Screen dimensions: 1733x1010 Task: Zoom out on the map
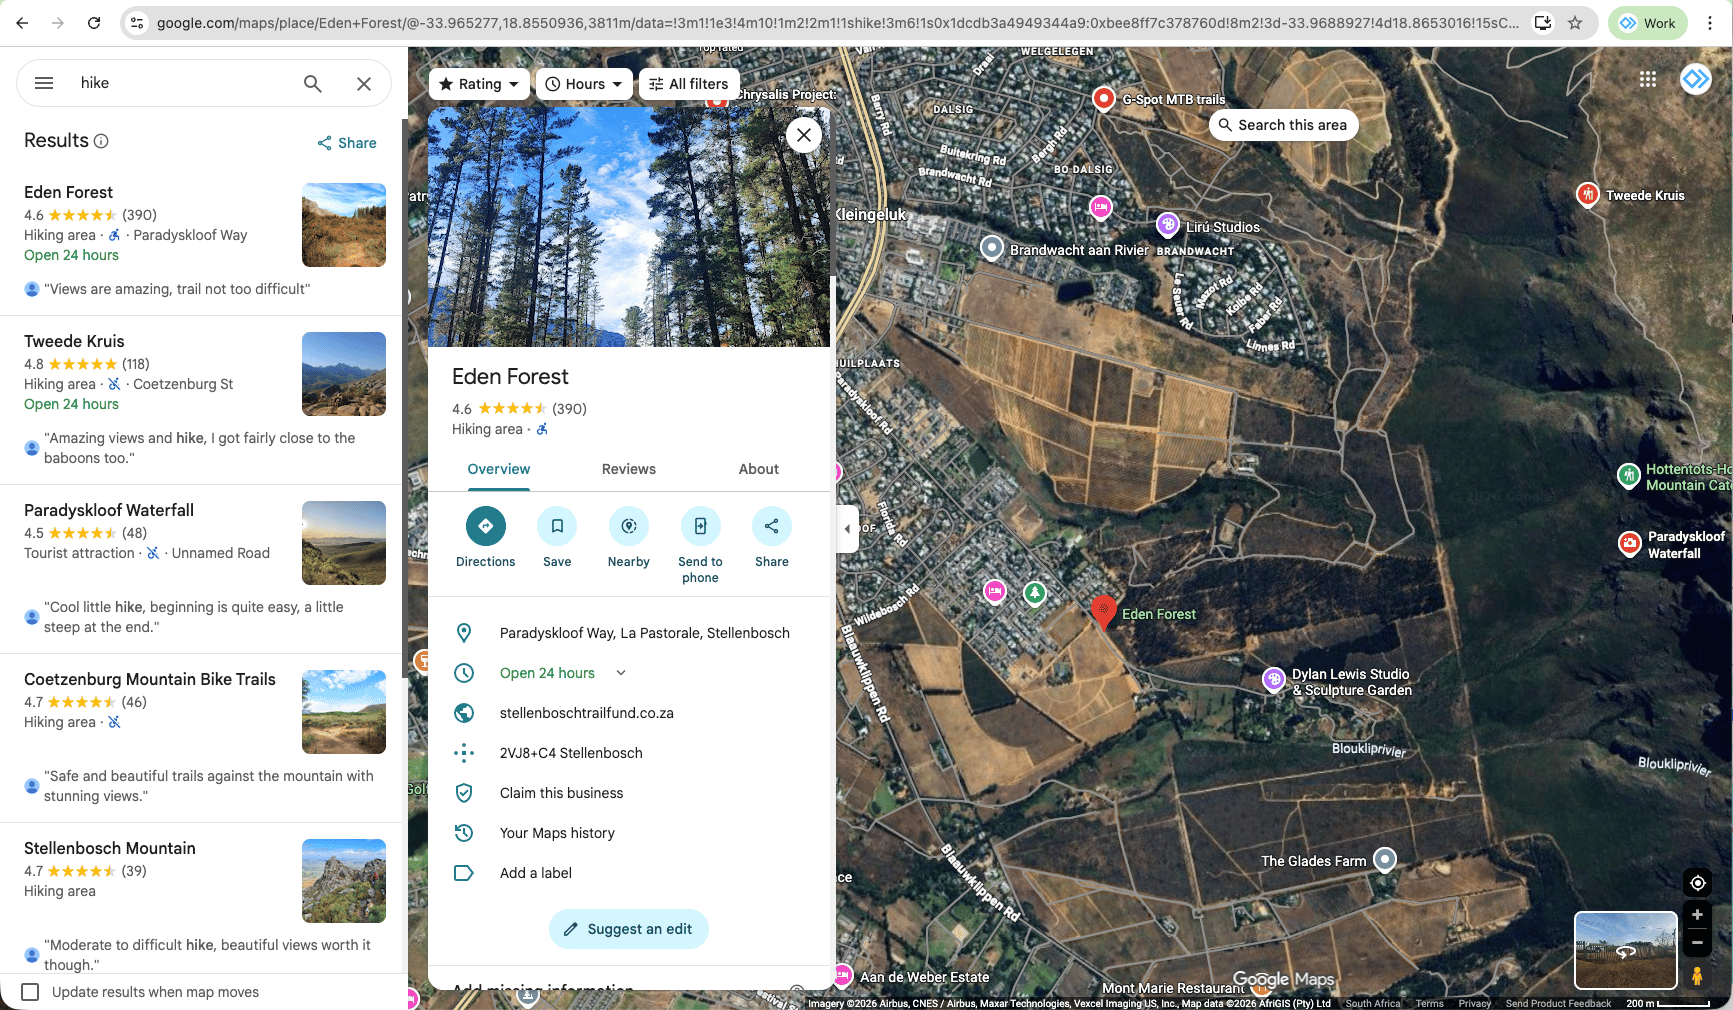point(1697,942)
